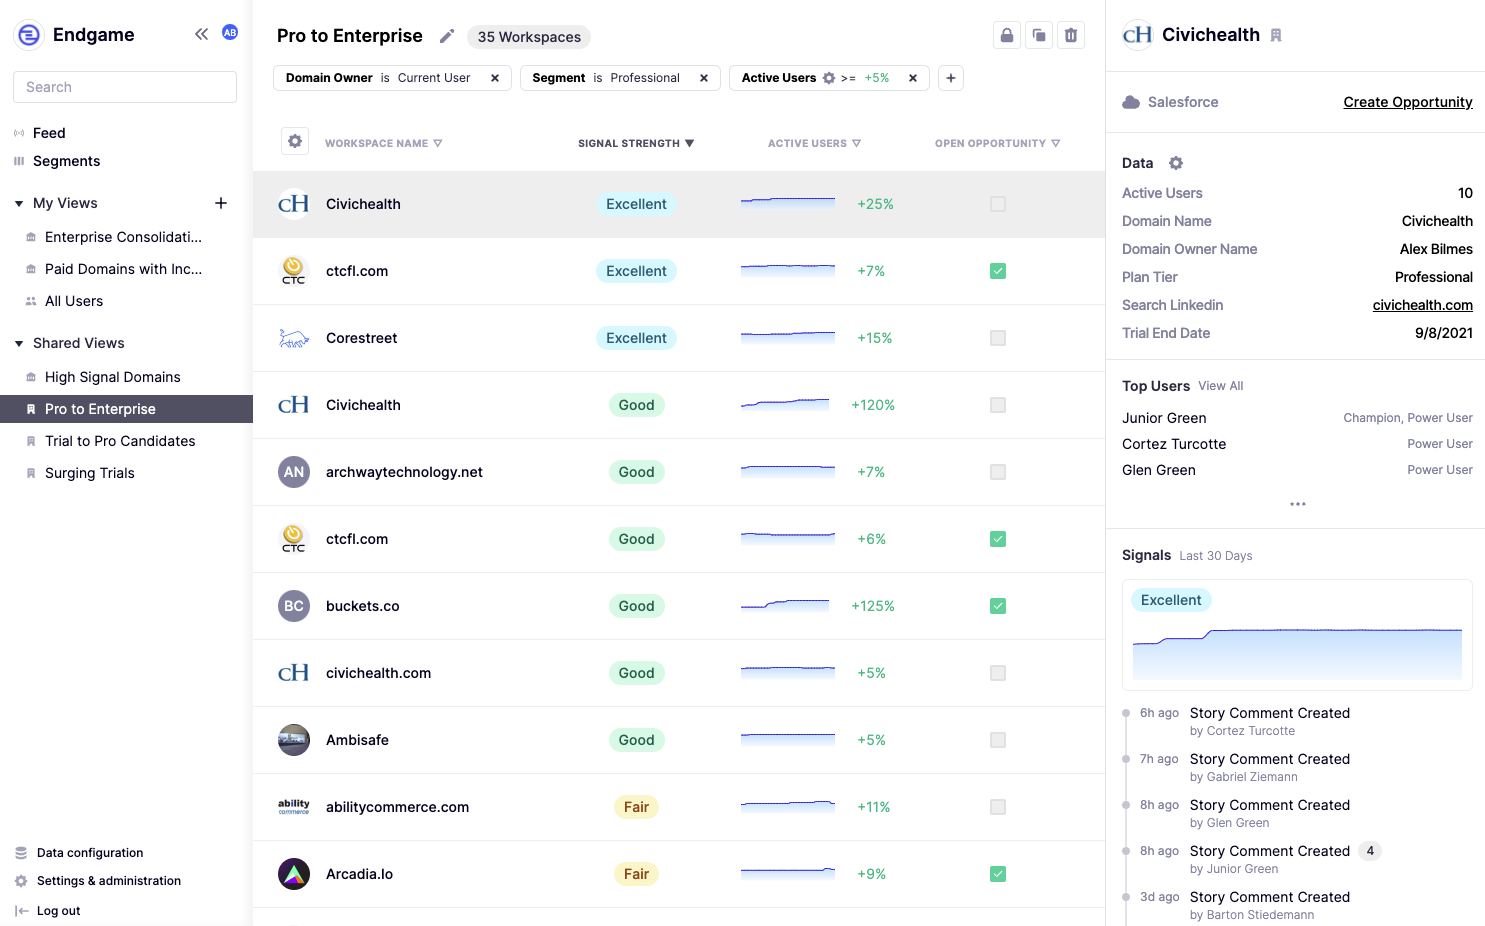Viewport: 1485px width, 926px height.
Task: Remove the Domain Owner filter
Action: (x=495, y=78)
